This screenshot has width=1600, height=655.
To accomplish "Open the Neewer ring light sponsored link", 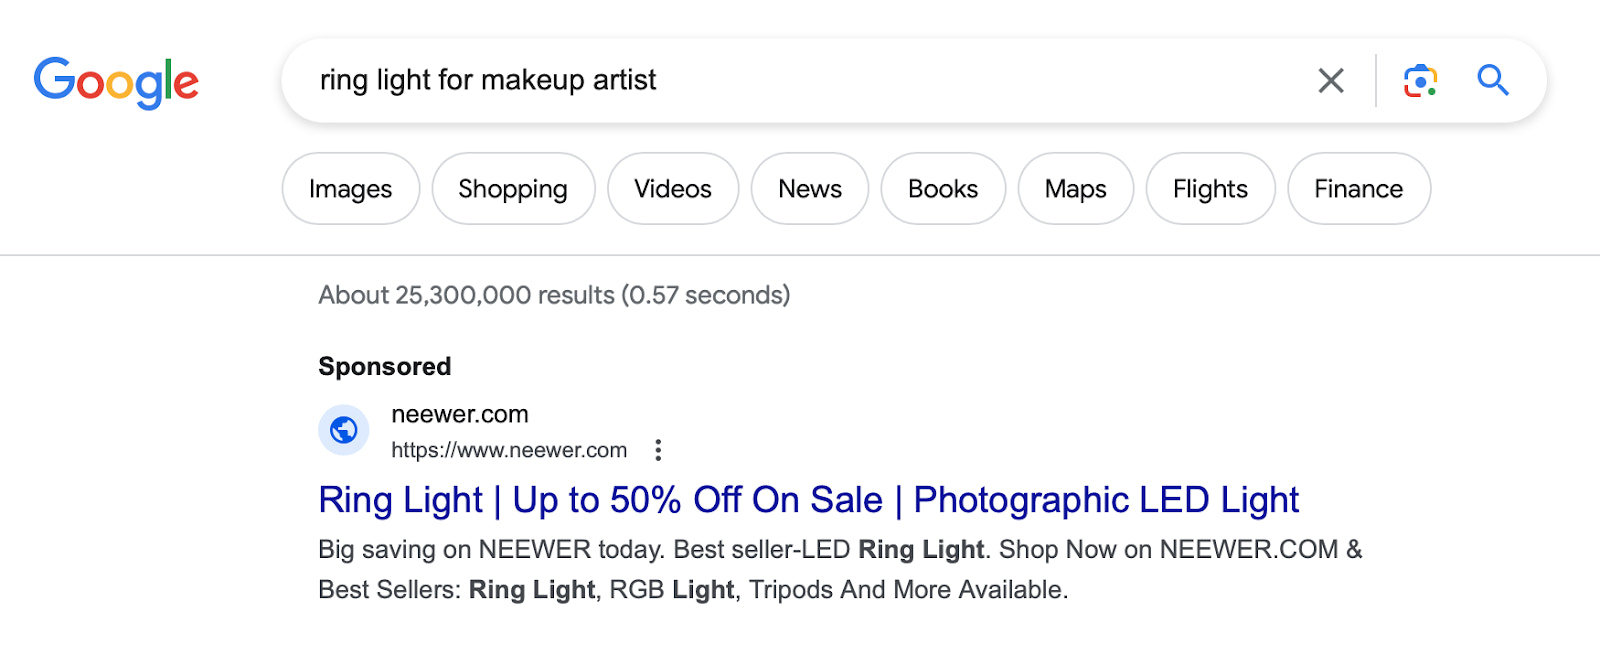I will pyautogui.click(x=808, y=500).
